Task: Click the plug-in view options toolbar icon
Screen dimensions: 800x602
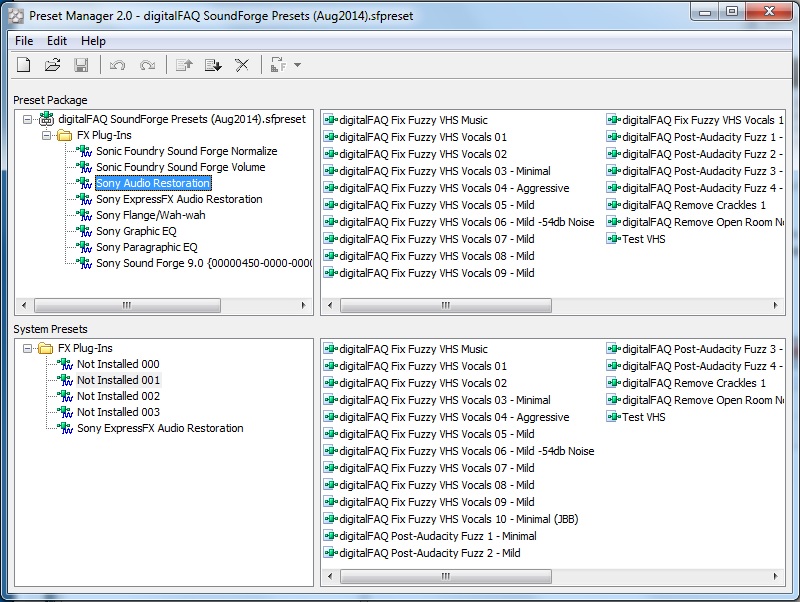Action: coord(278,65)
